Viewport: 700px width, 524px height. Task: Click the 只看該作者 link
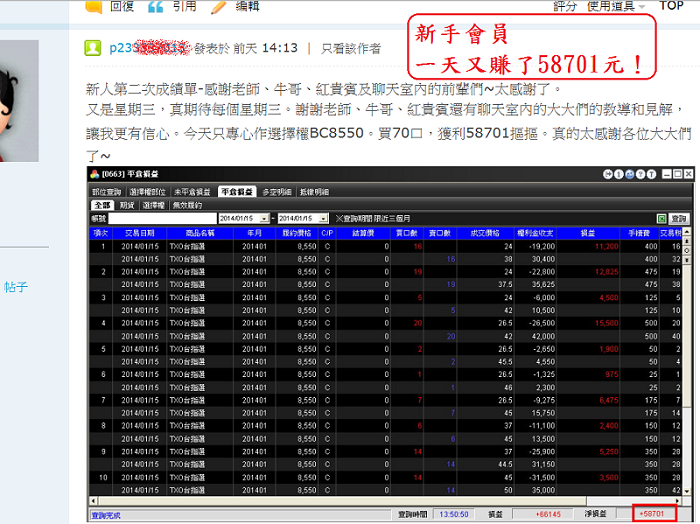(x=351, y=49)
